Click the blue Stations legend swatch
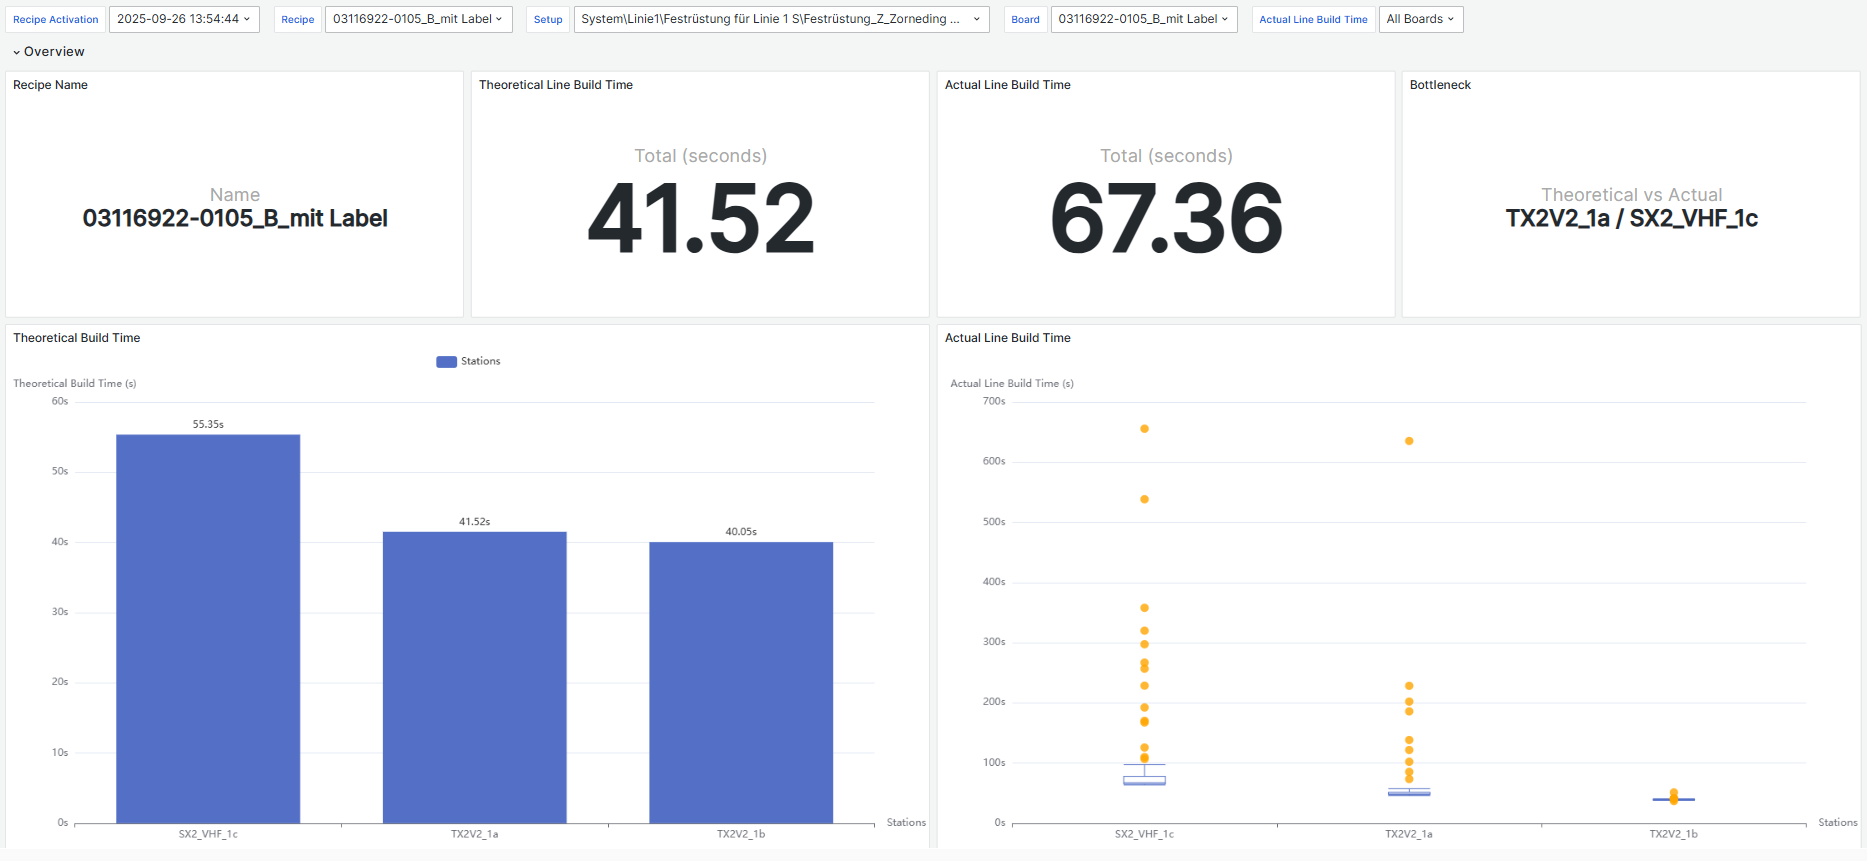Viewport: 1867px width, 861px height. click(x=446, y=362)
